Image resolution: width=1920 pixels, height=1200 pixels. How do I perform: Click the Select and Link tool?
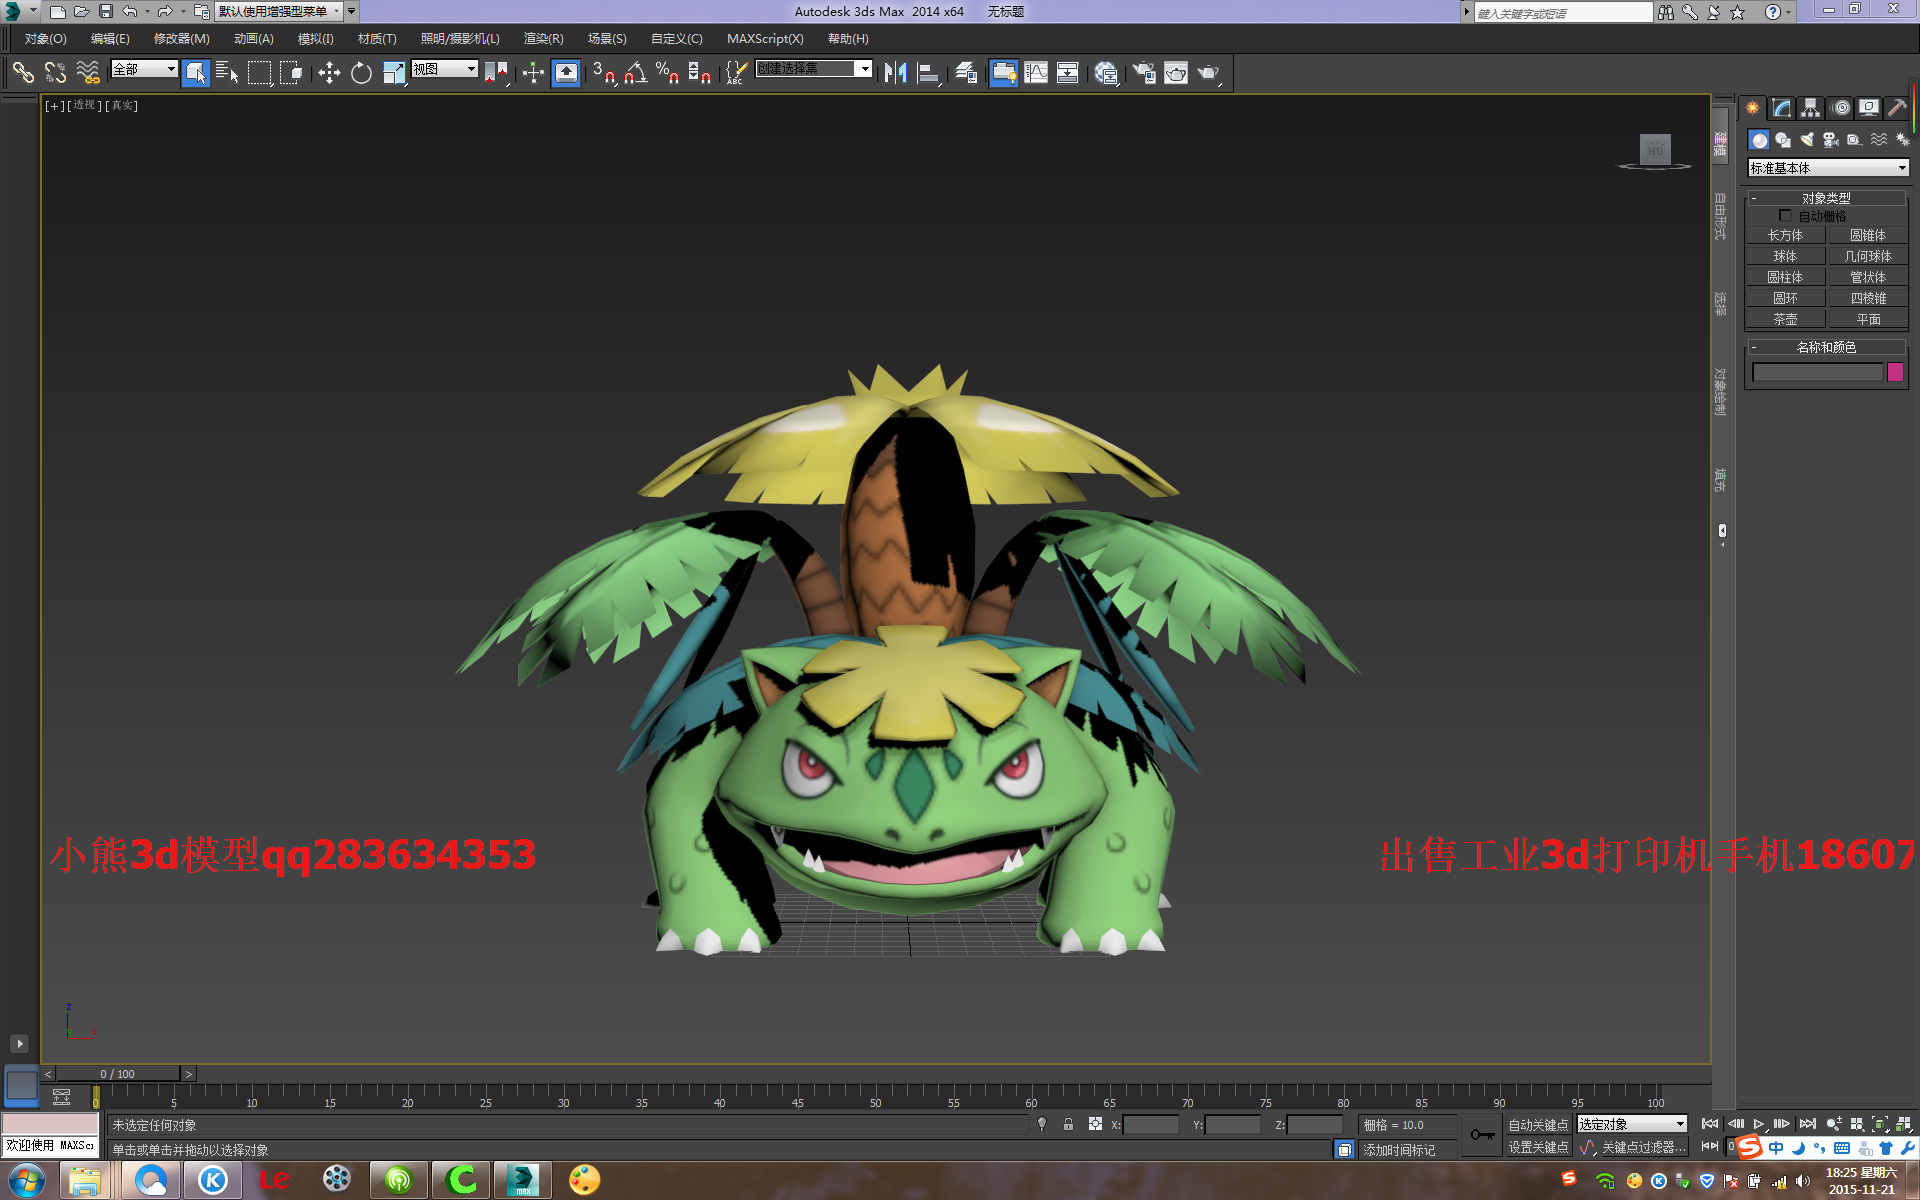pos(23,72)
